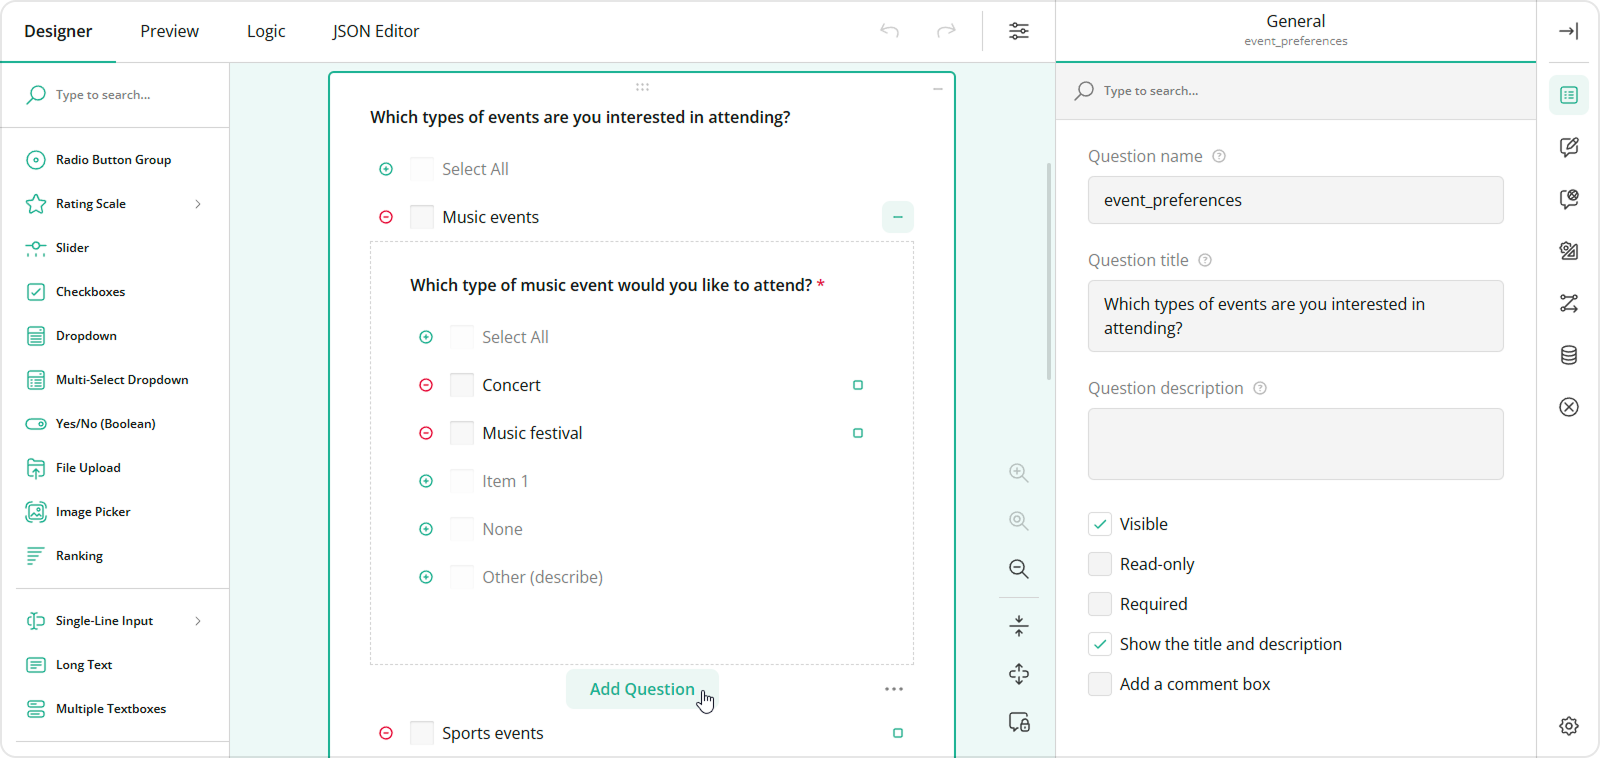This screenshot has width=1600, height=758.
Task: Collapse the Music events nested panel
Action: (x=897, y=217)
